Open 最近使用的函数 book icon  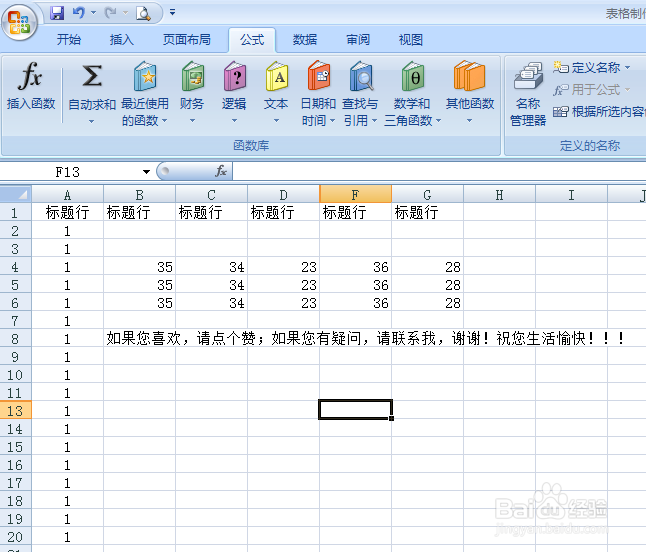(145, 77)
